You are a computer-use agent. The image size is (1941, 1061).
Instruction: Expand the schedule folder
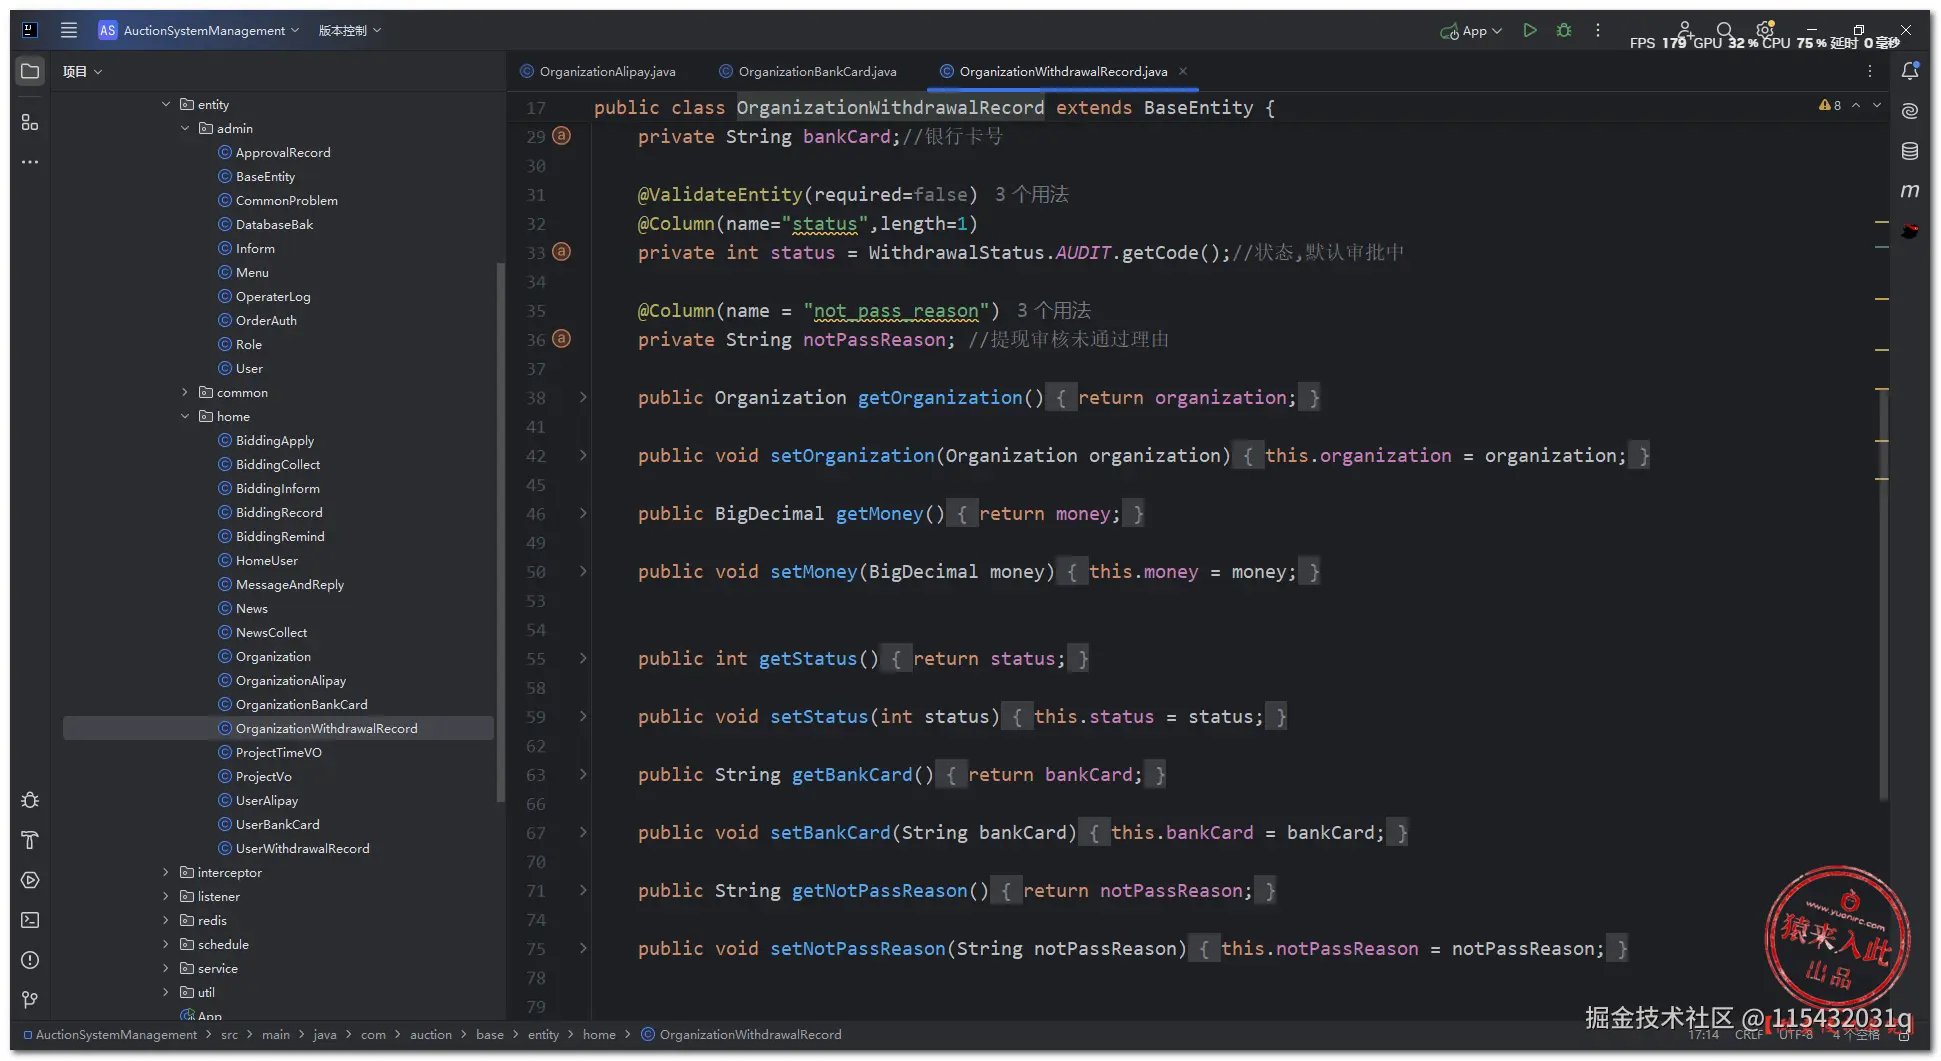tap(166, 944)
